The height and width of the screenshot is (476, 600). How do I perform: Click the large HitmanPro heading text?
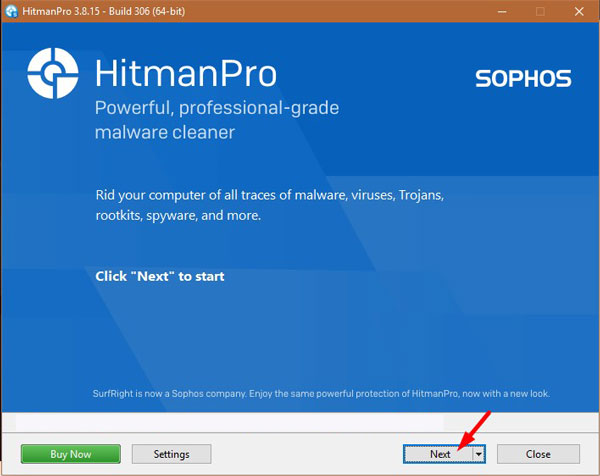pos(184,74)
